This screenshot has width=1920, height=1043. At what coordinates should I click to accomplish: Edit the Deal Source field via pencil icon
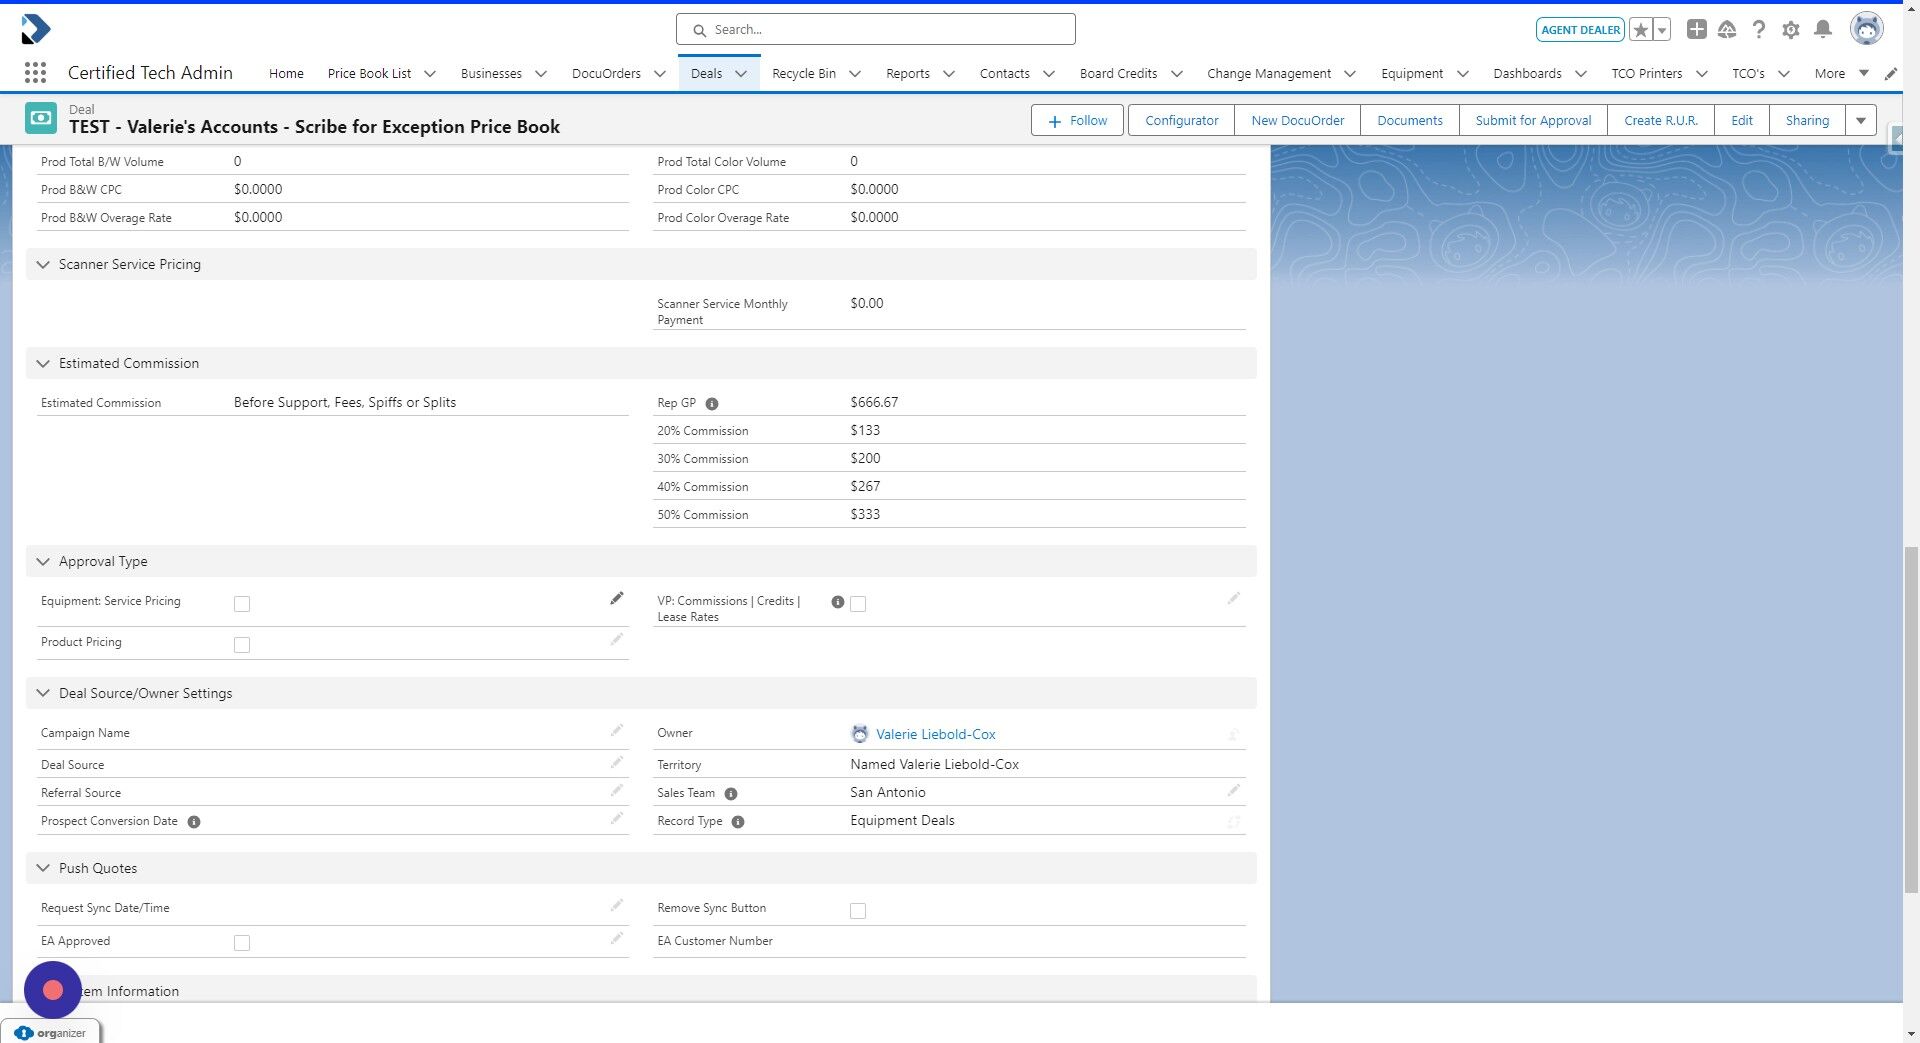[618, 762]
